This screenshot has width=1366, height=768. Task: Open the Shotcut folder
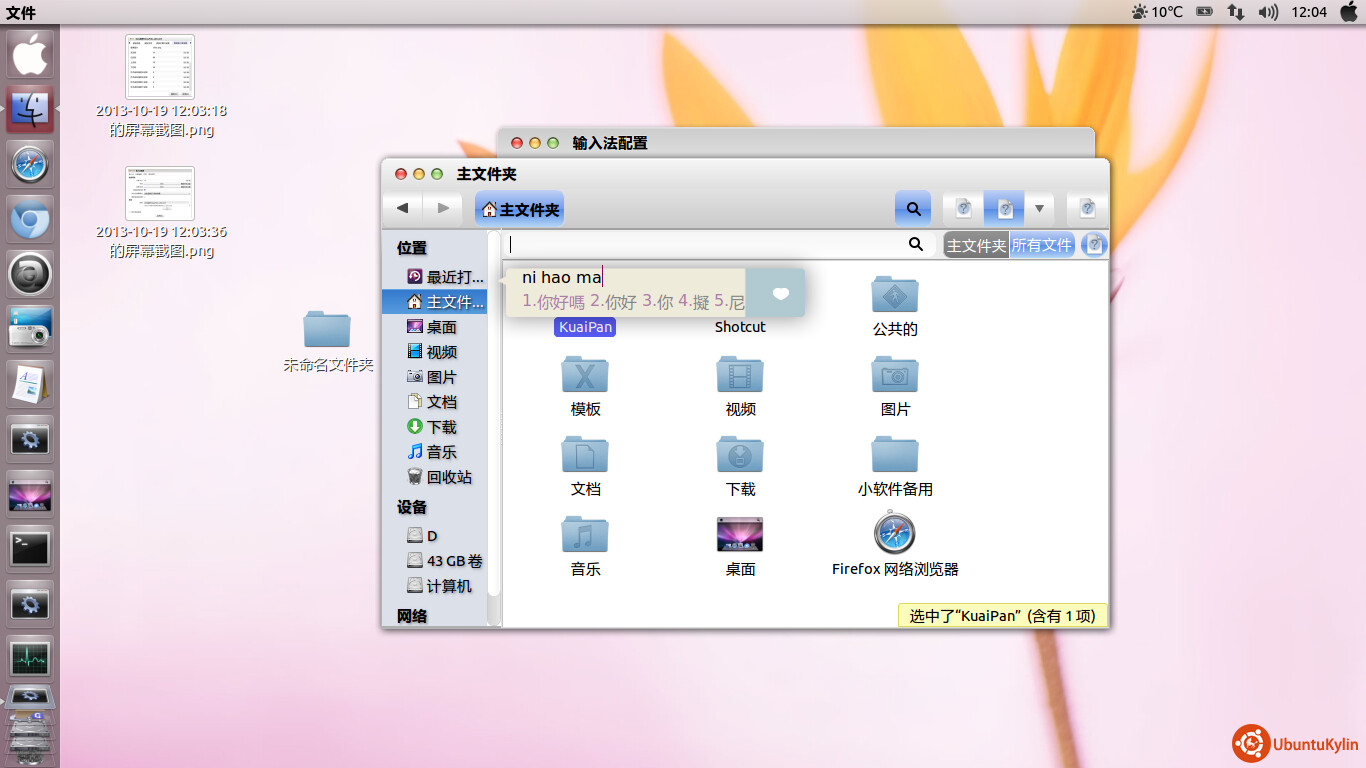click(740, 327)
